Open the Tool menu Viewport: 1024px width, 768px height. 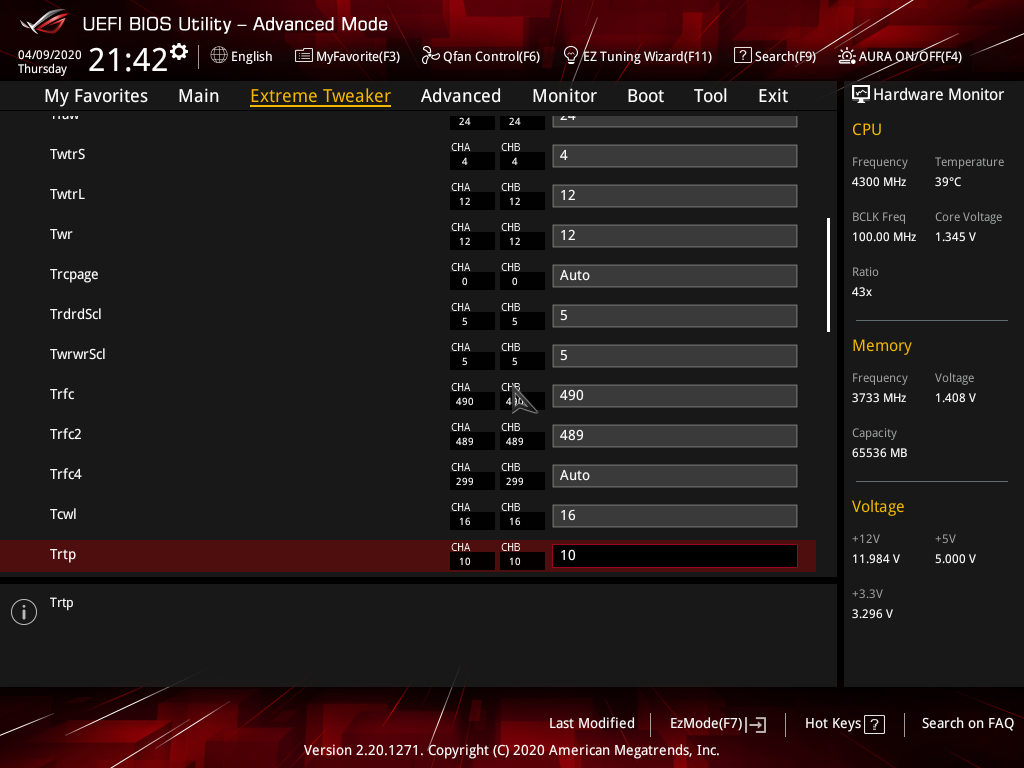point(710,95)
